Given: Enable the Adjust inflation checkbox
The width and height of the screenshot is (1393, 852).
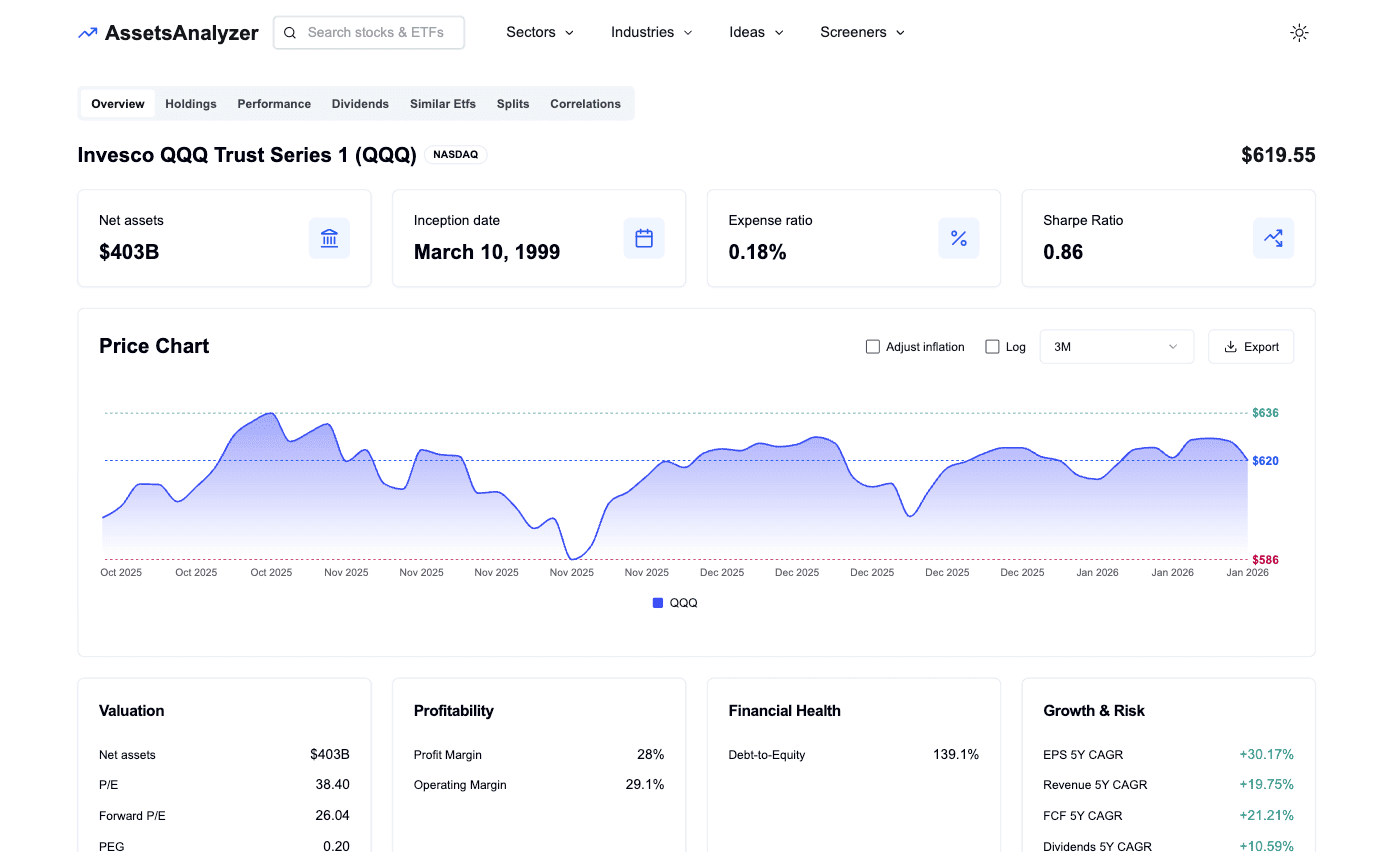Looking at the screenshot, I should click(x=872, y=346).
